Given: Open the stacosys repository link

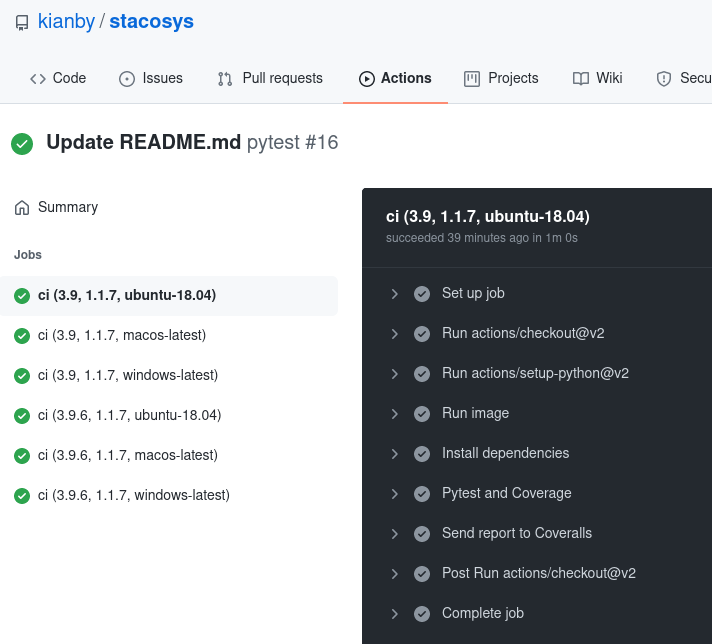Looking at the screenshot, I should pos(151,21).
